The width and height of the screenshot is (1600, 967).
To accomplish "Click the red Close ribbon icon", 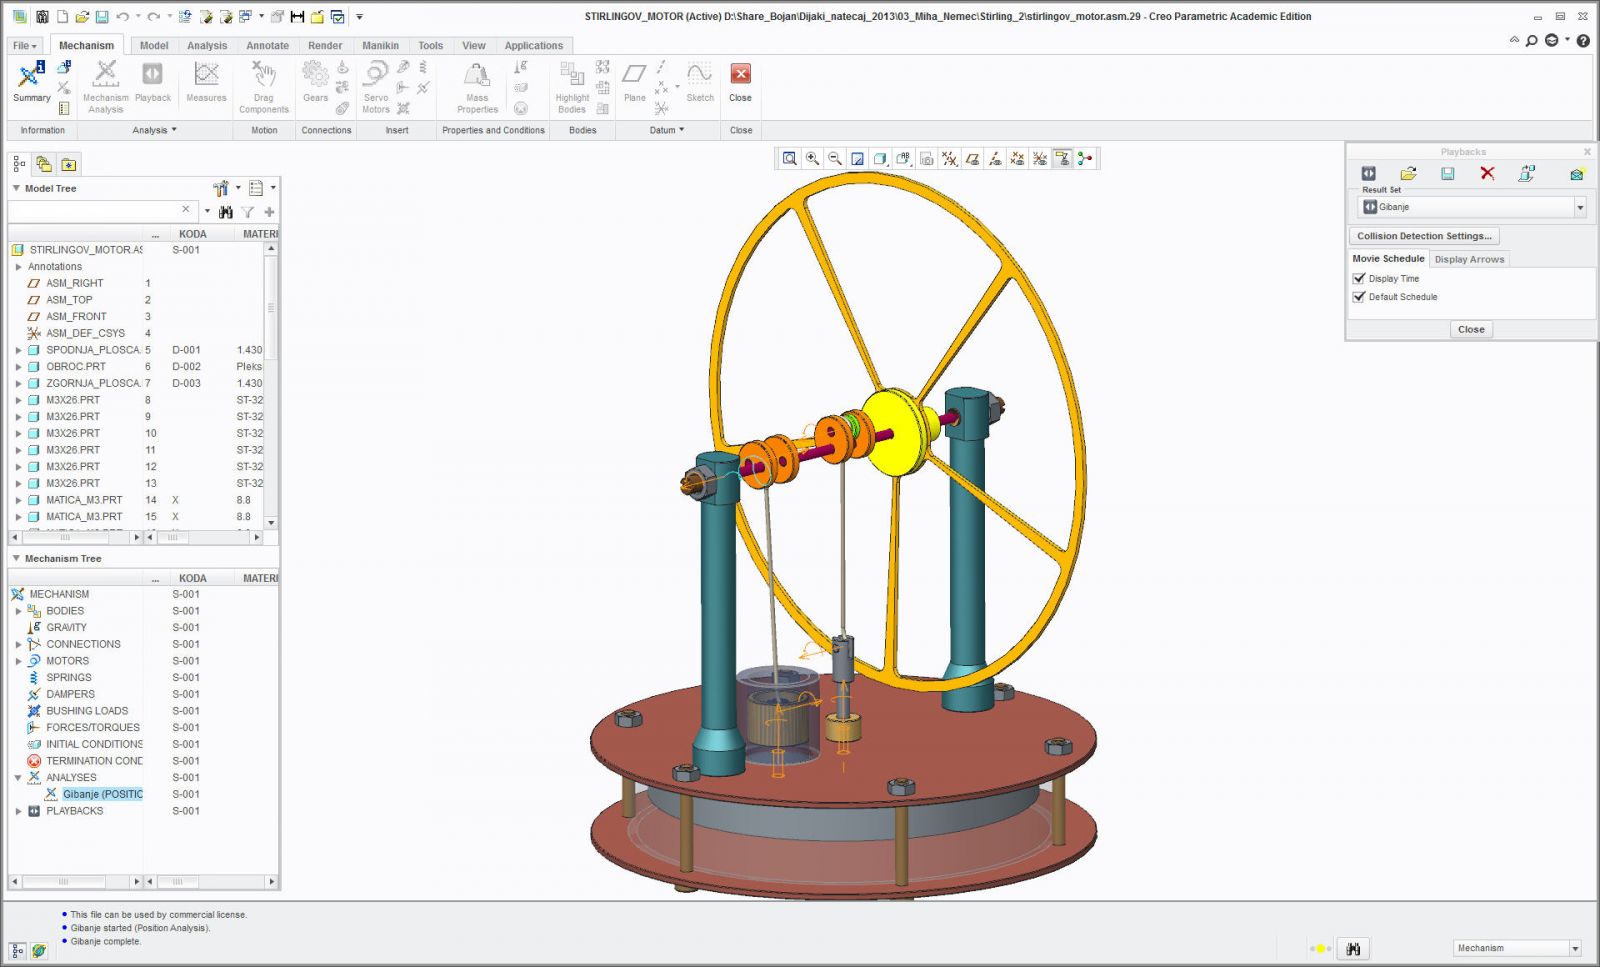I will [x=740, y=74].
